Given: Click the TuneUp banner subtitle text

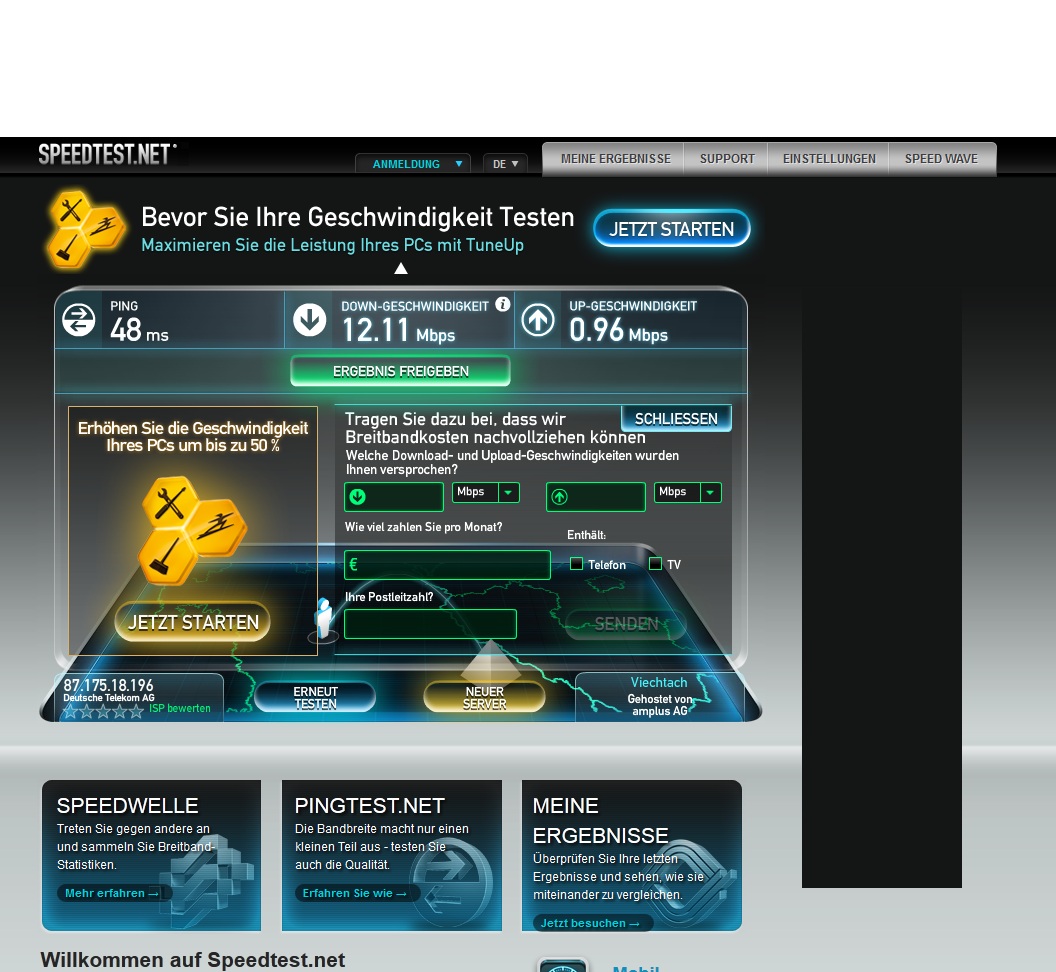Looking at the screenshot, I should (333, 245).
